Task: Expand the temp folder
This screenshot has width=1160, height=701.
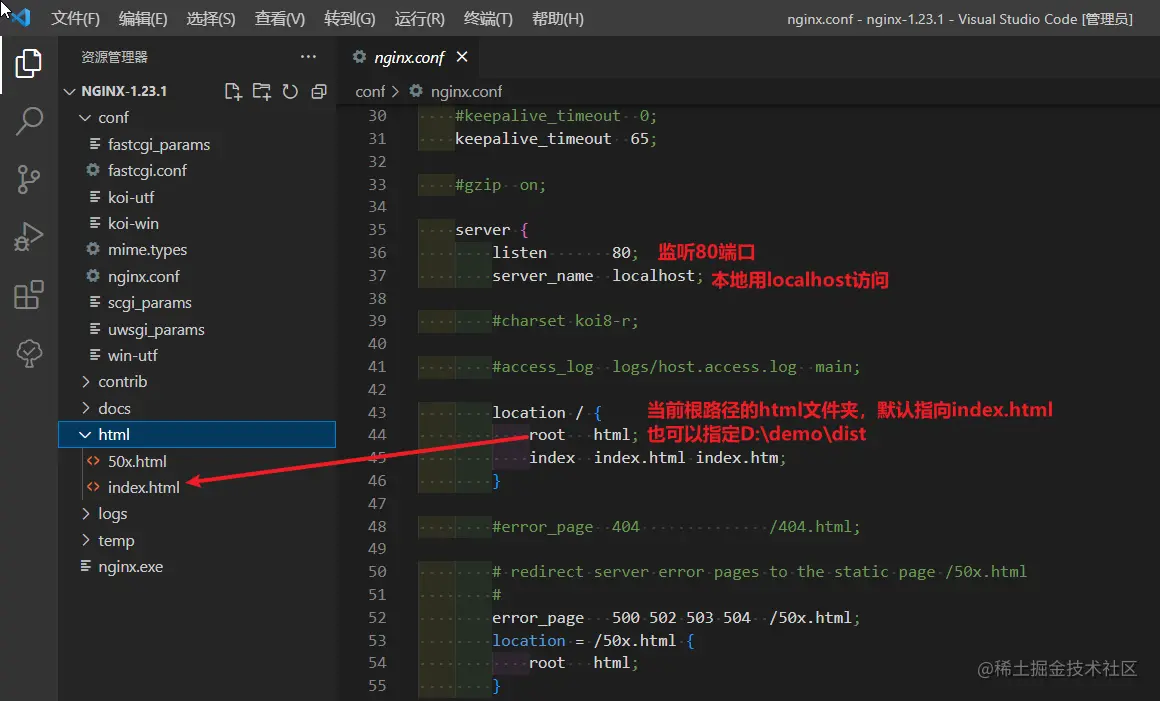Action: [85, 541]
